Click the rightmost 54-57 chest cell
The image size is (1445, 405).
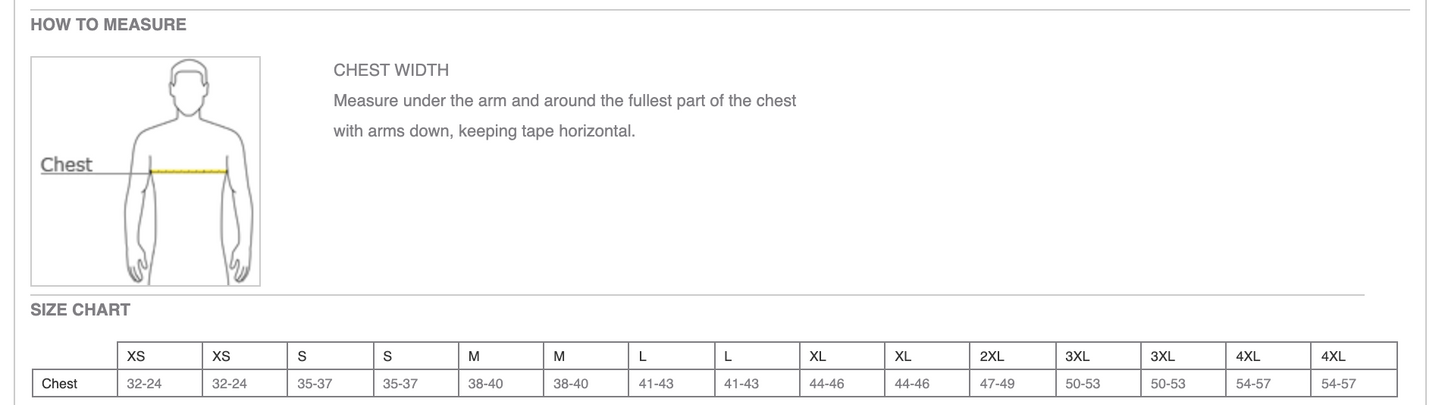(x=1338, y=383)
